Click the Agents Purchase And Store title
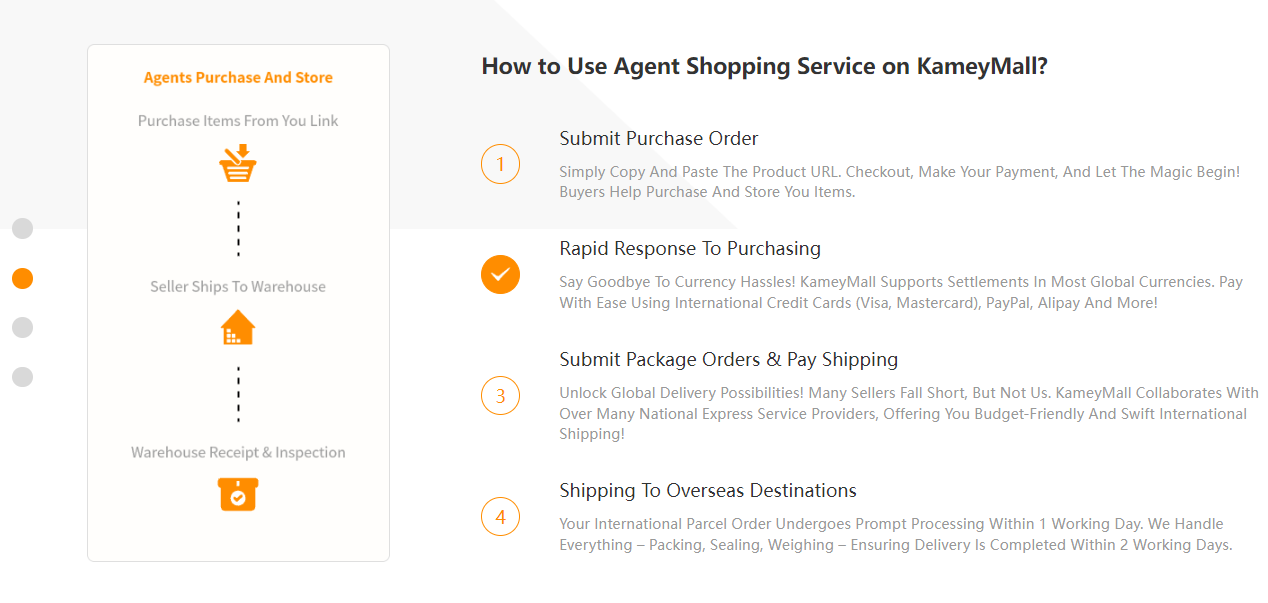 tap(238, 77)
